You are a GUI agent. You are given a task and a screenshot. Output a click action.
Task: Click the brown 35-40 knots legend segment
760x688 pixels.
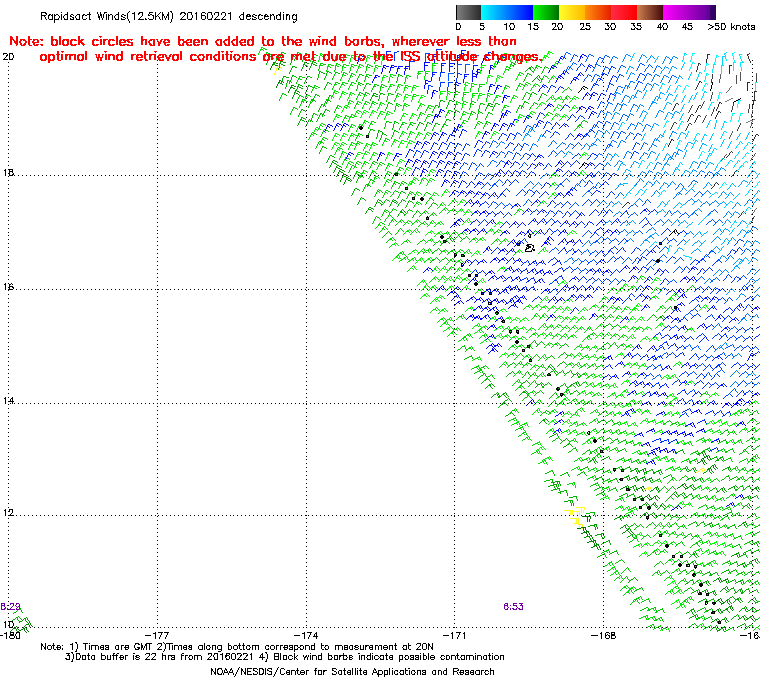(x=650, y=12)
